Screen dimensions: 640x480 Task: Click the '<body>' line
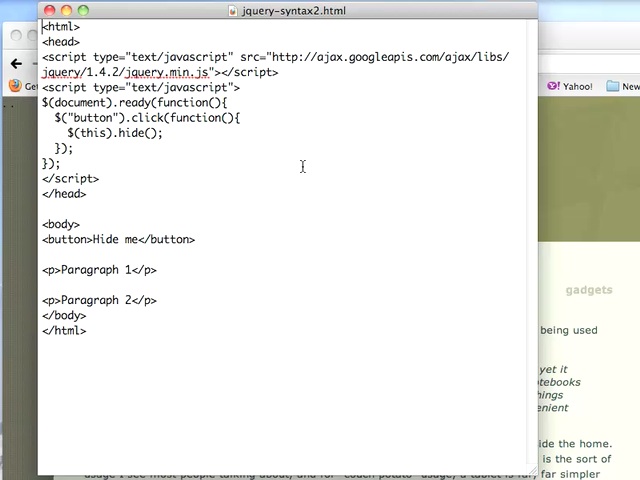pyautogui.click(x=61, y=224)
